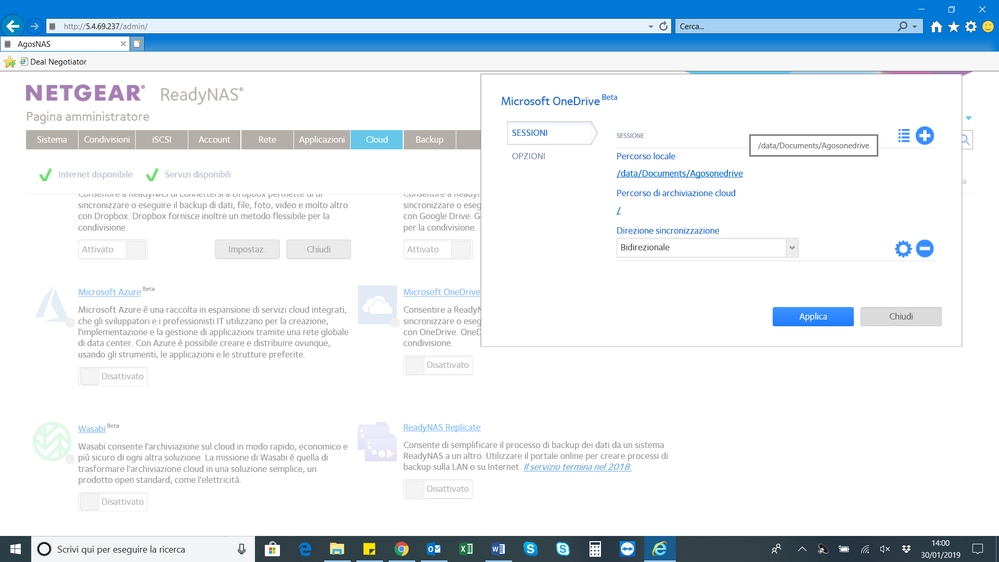Viewport: 999px width, 562px height.
Task: Open Outlook from taskbar
Action: 434,549
